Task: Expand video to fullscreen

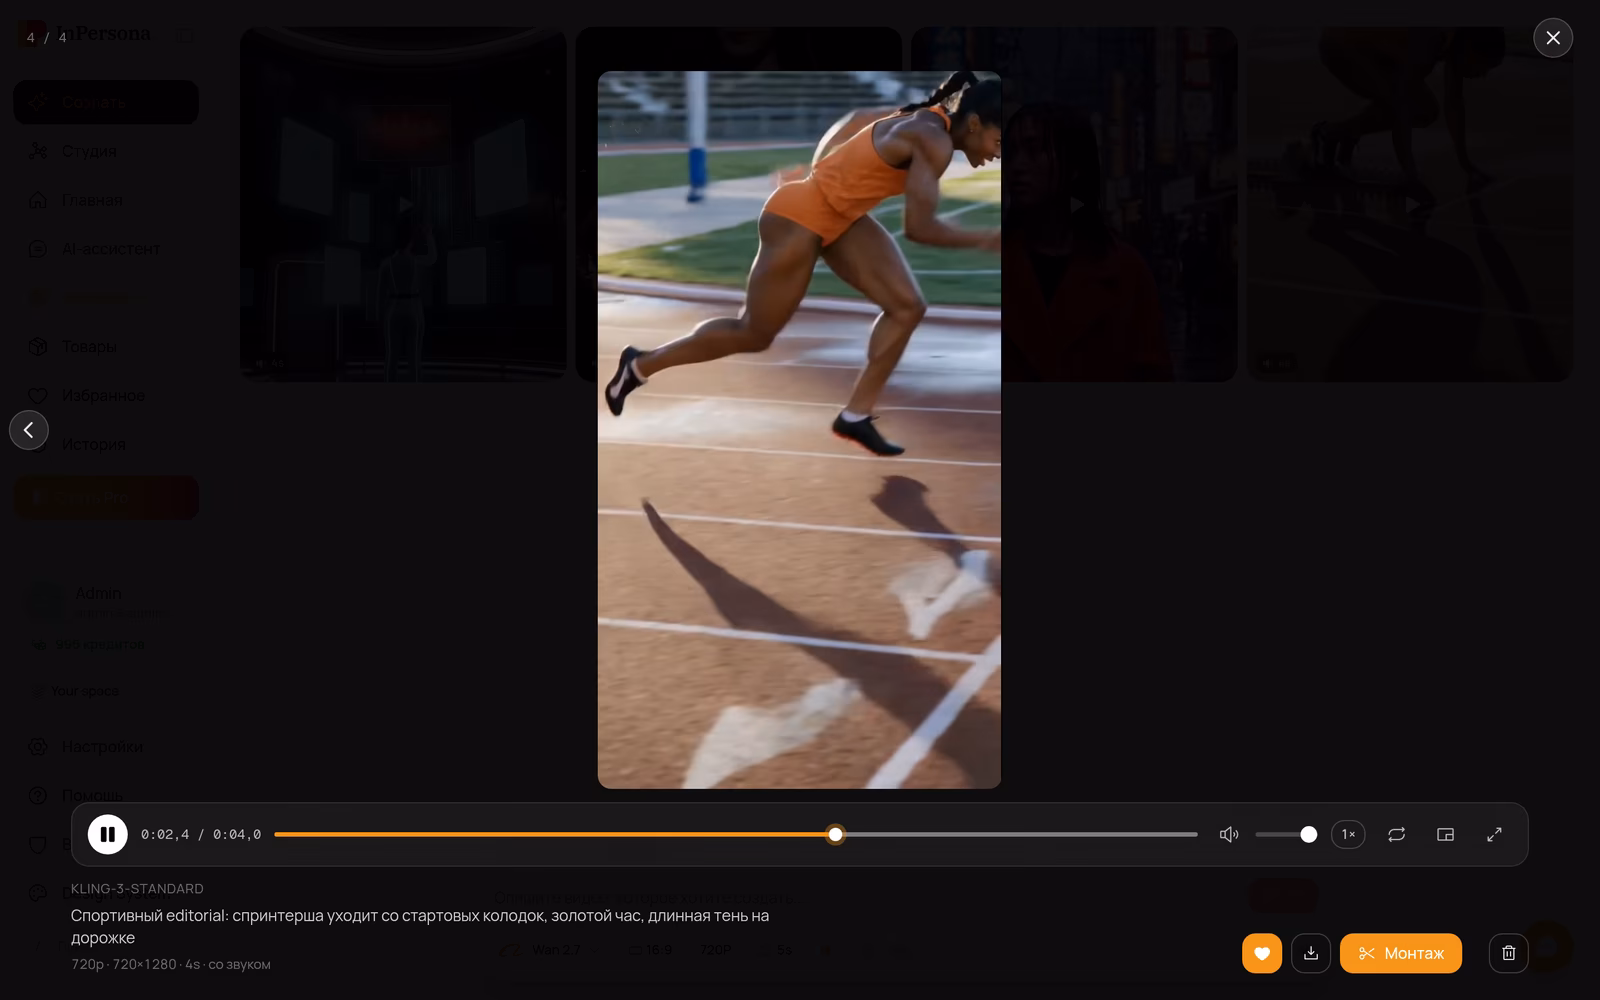Action: click(x=1494, y=834)
